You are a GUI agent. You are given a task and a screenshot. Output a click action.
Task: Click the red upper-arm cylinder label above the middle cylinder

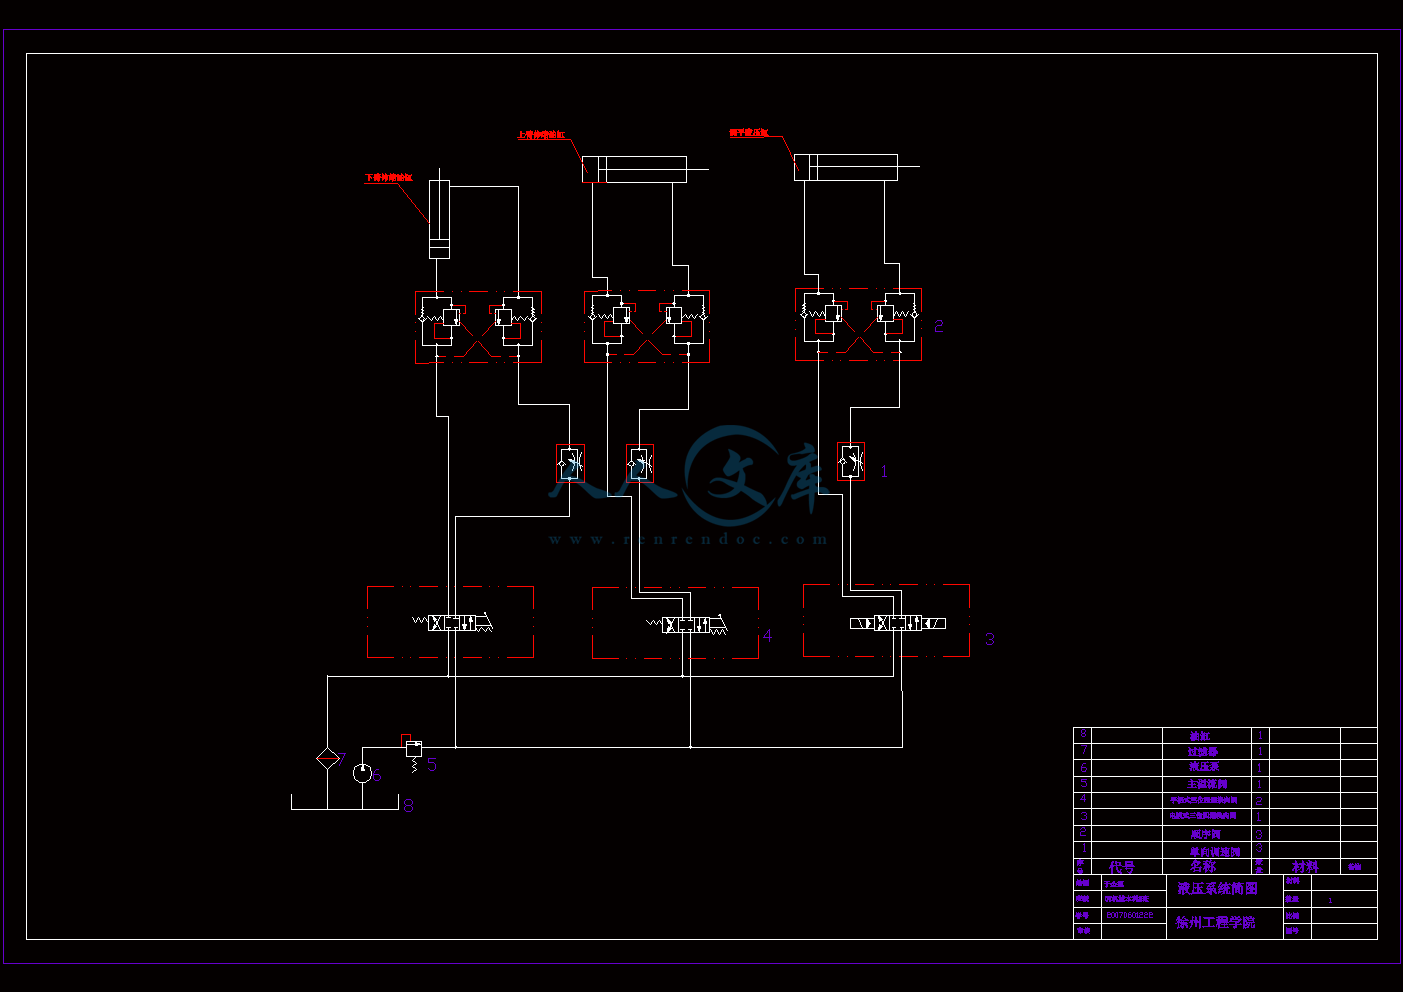coord(542,135)
